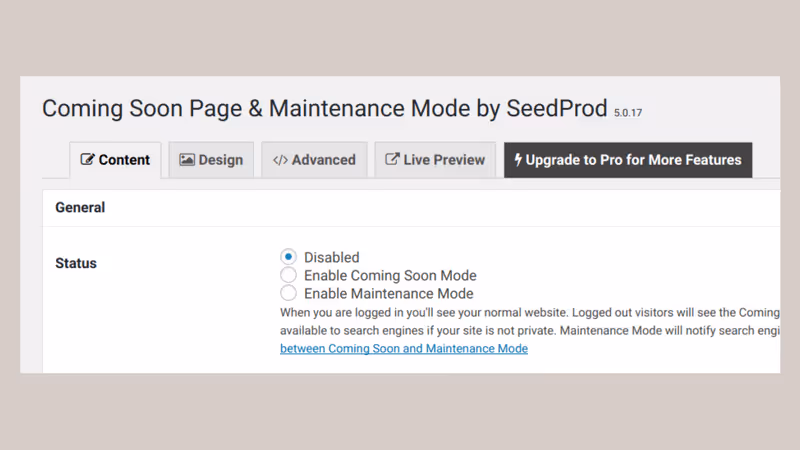The height and width of the screenshot is (450, 800).
Task: Click the pencil edit icon on Content tab
Action: pyautogui.click(x=87, y=160)
